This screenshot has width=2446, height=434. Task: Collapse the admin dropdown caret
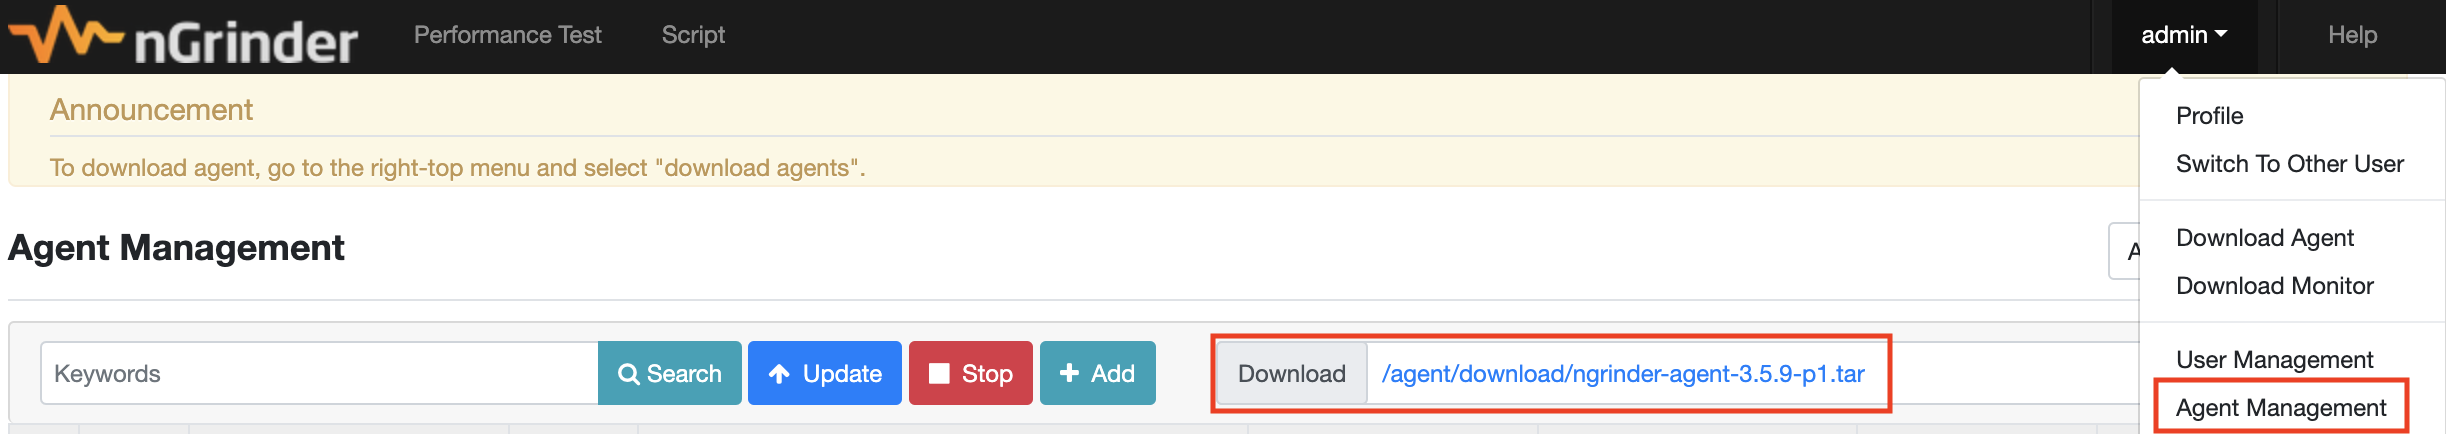pos(2221,34)
